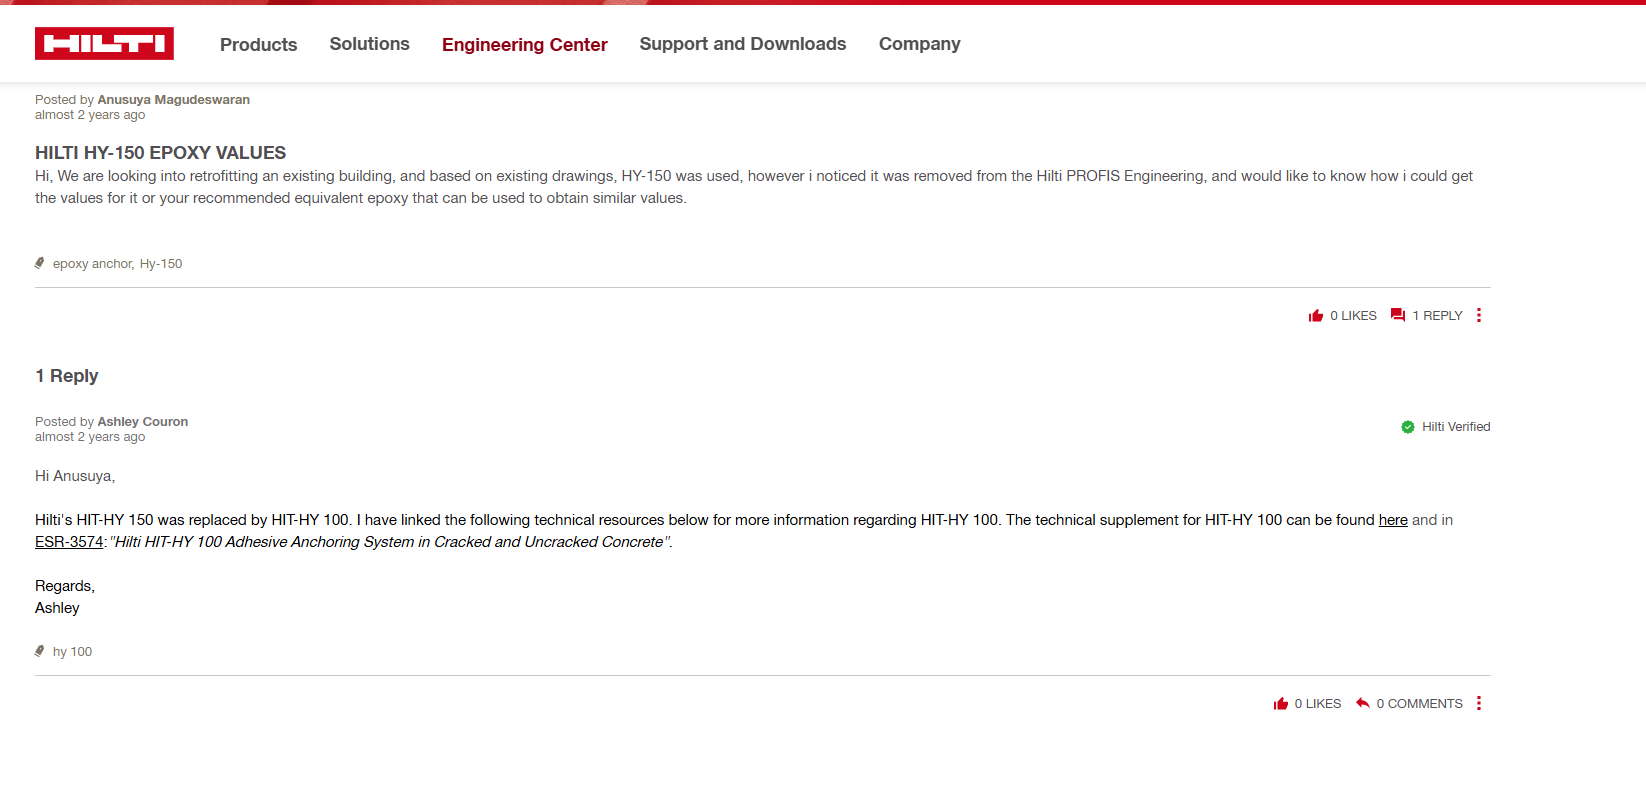Open the Solutions menu
The image size is (1646, 794).
click(x=369, y=44)
